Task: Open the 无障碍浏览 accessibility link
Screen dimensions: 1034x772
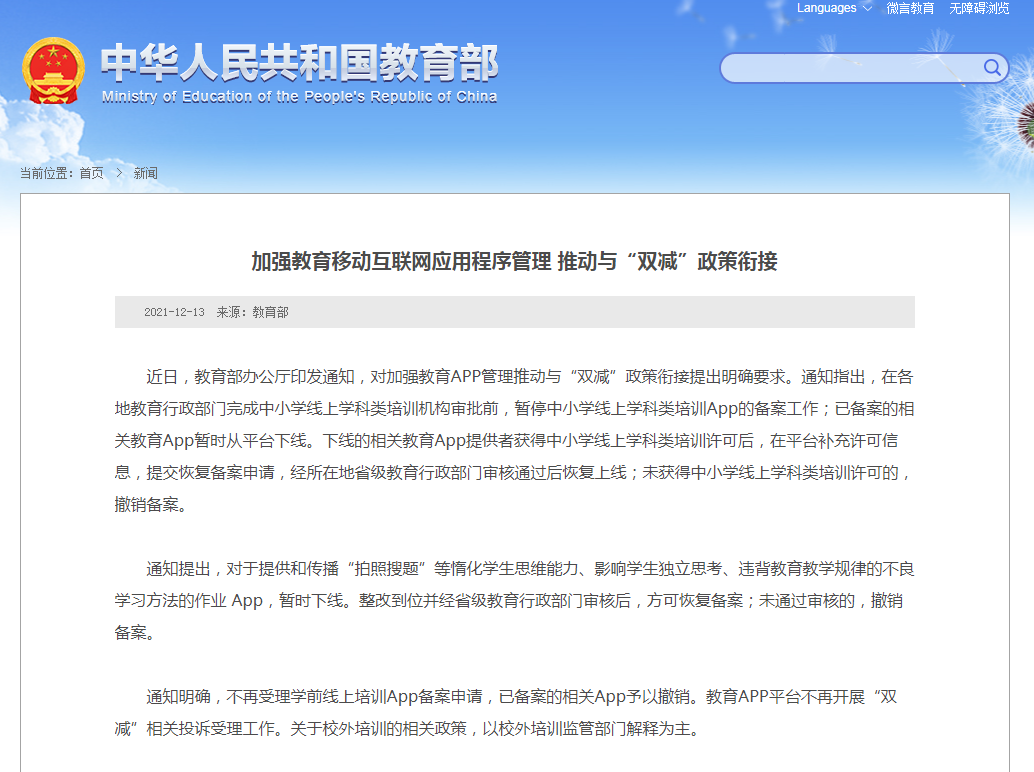Action: point(979,8)
